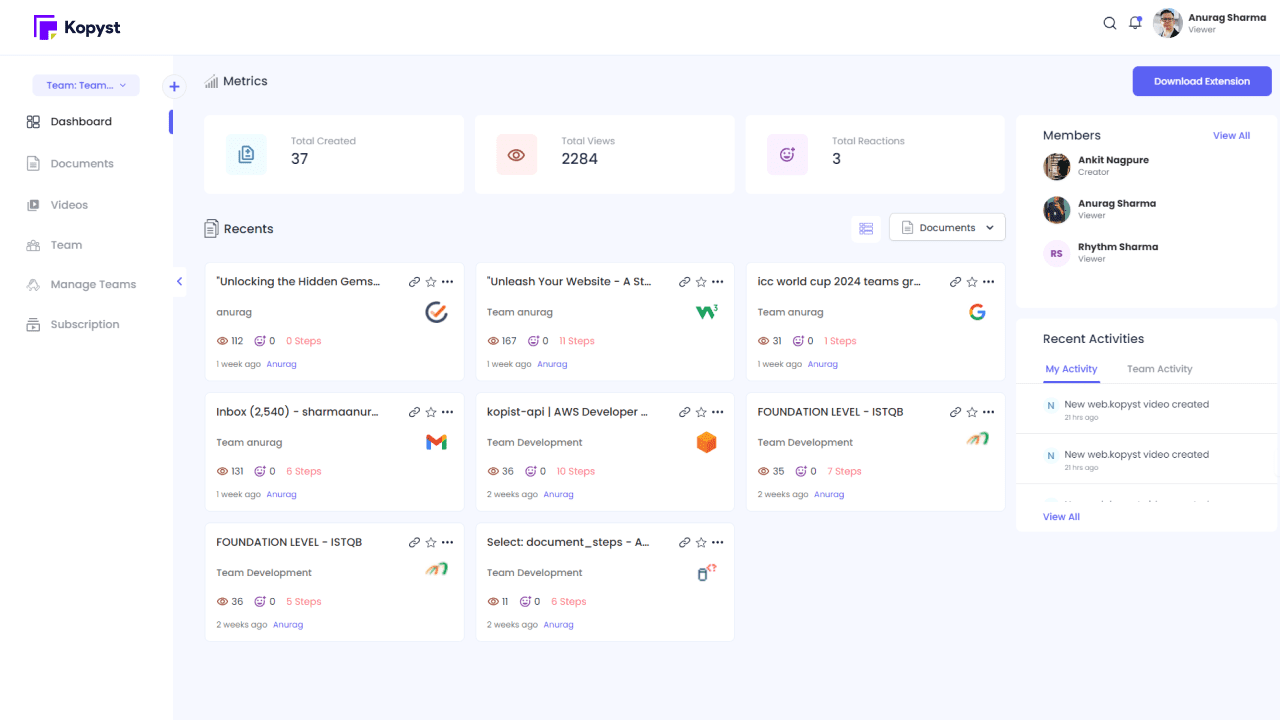Switch to Team Activity tab
This screenshot has height=720, width=1280.
point(1159,369)
